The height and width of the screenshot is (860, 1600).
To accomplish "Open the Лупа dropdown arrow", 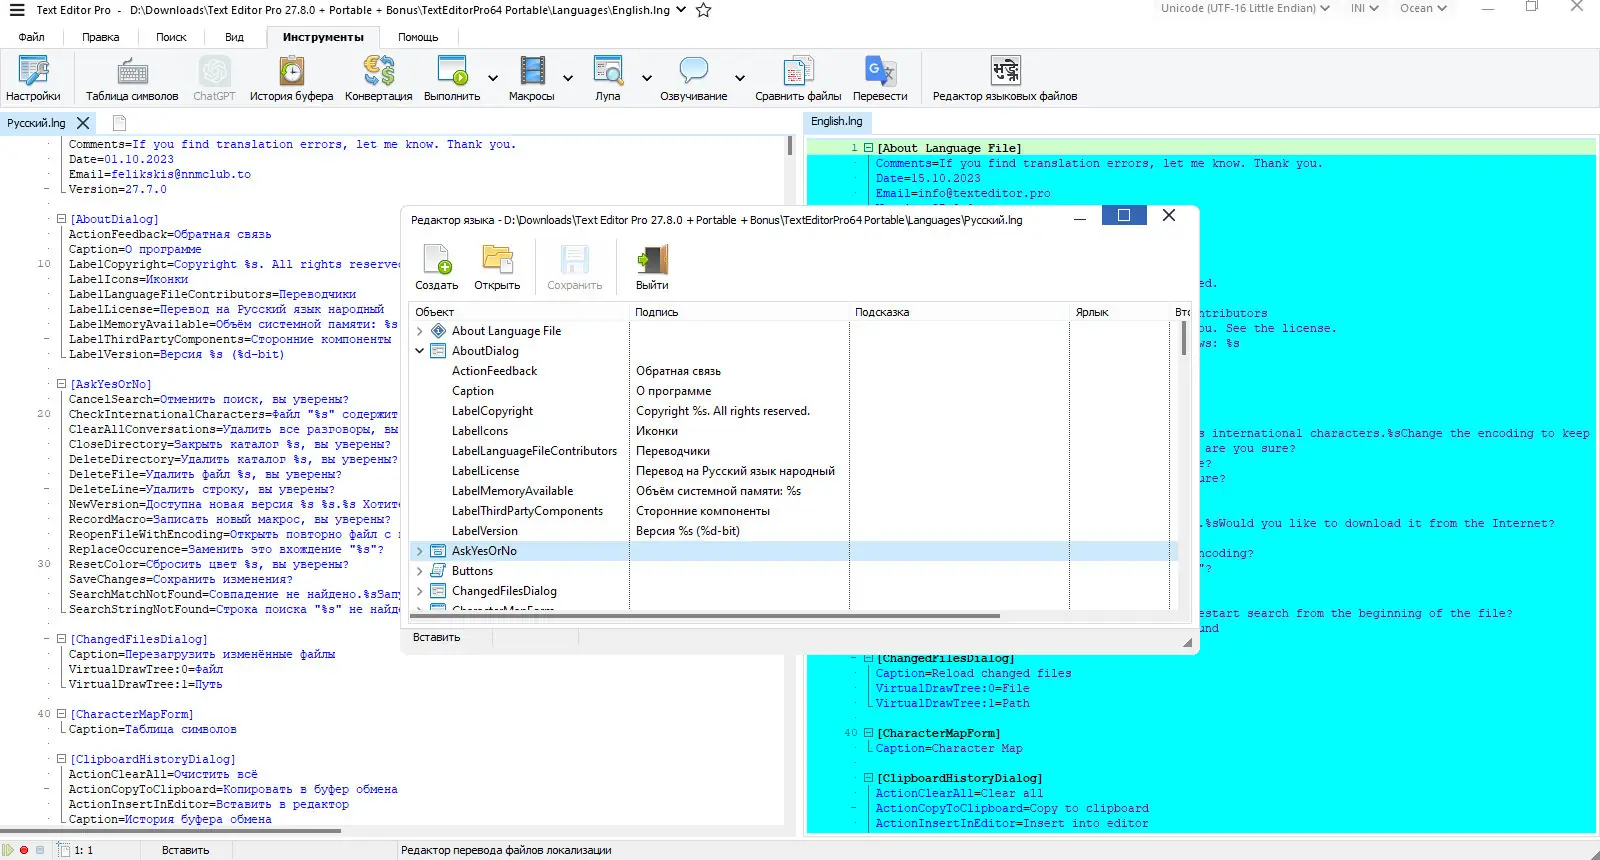I will coord(647,78).
